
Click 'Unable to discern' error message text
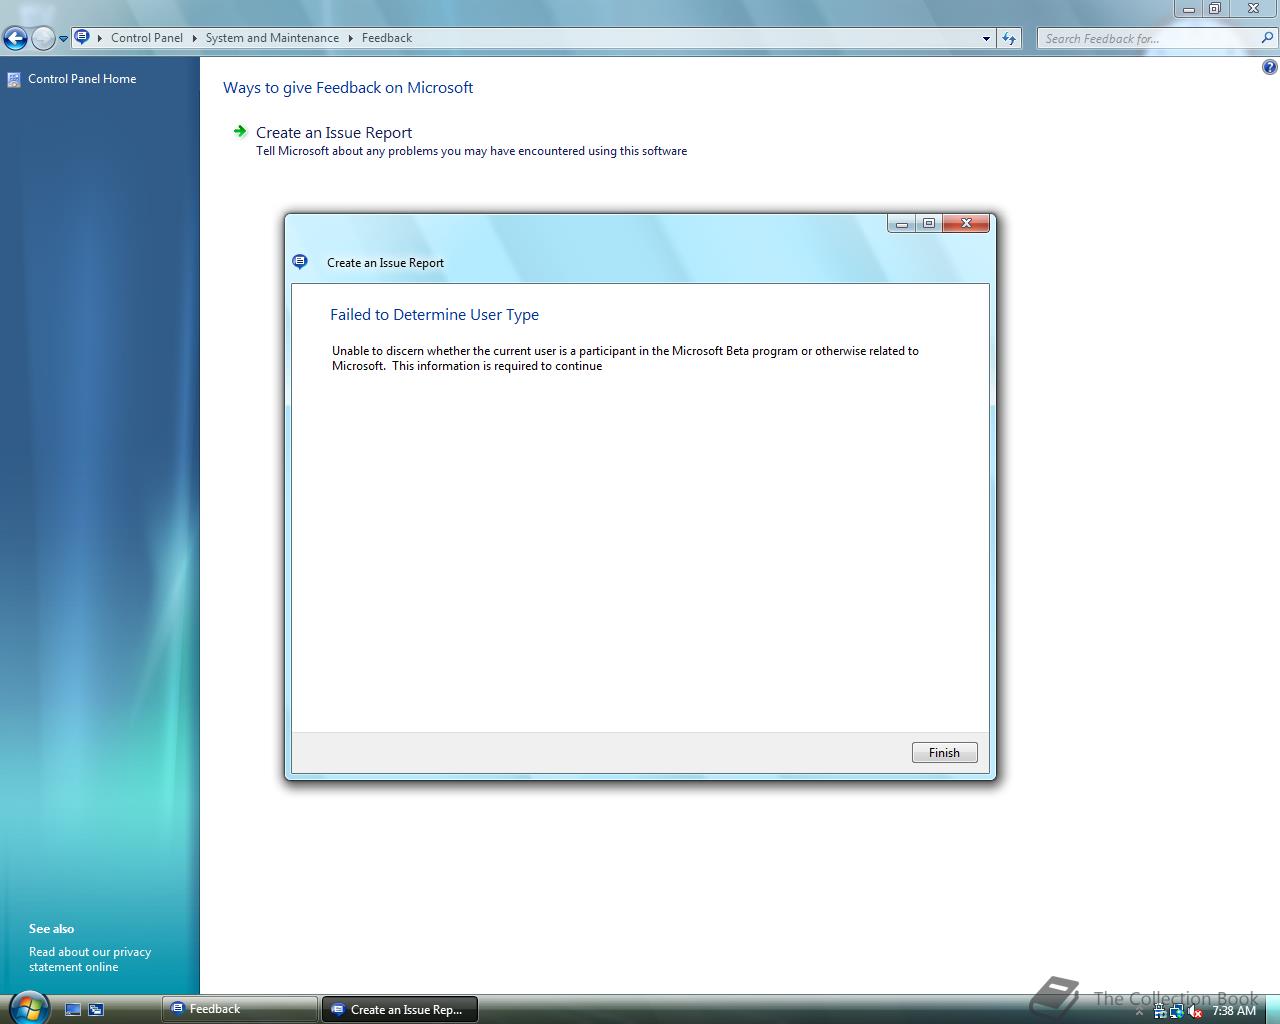pyautogui.click(x=625, y=358)
